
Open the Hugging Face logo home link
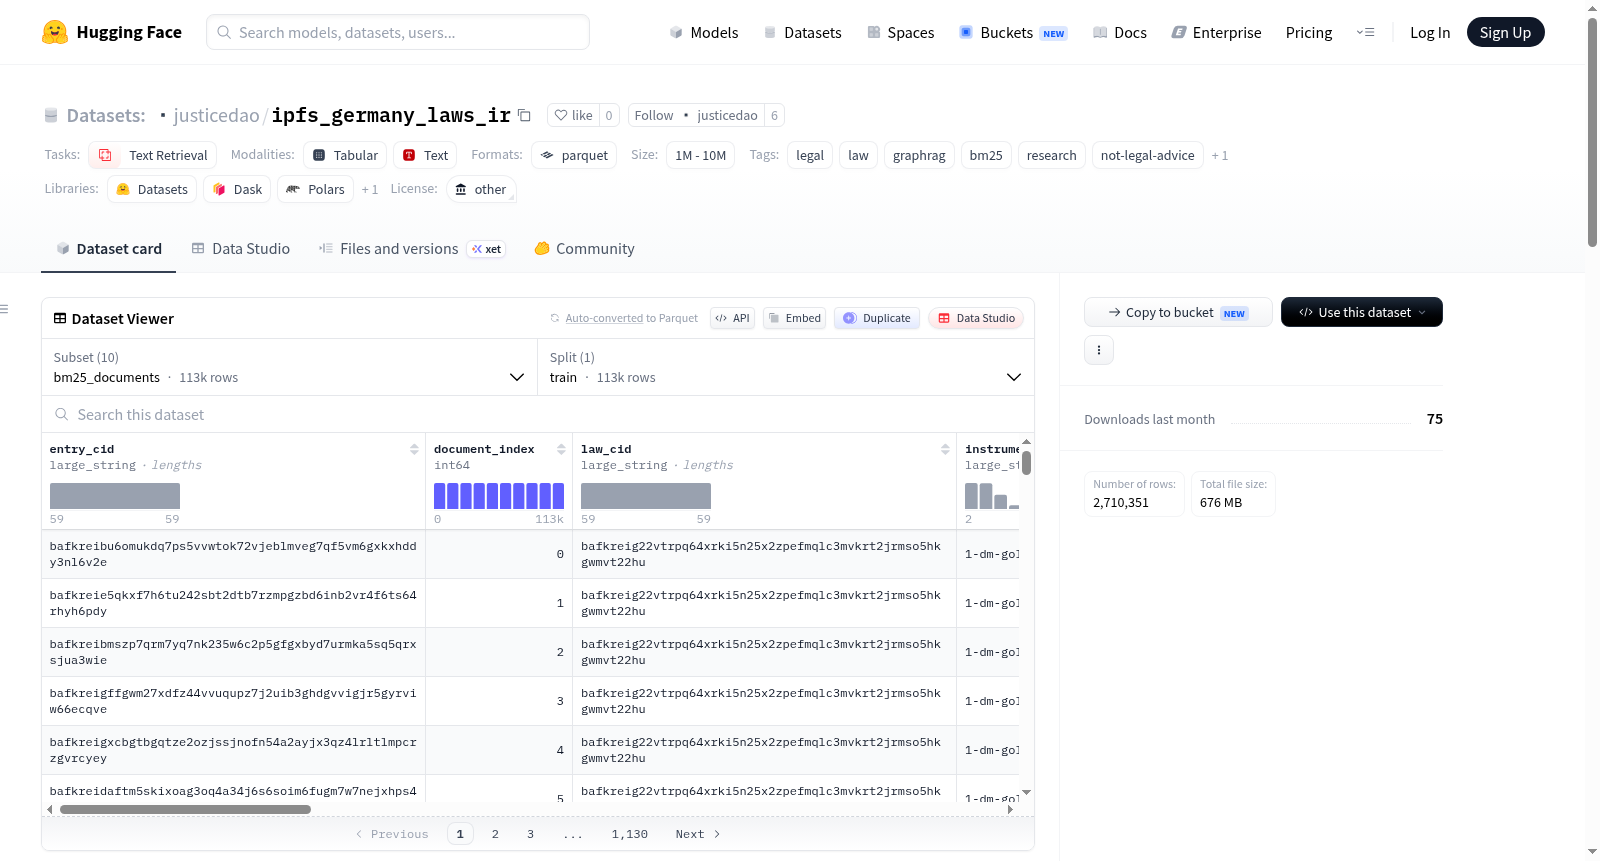tap(112, 32)
